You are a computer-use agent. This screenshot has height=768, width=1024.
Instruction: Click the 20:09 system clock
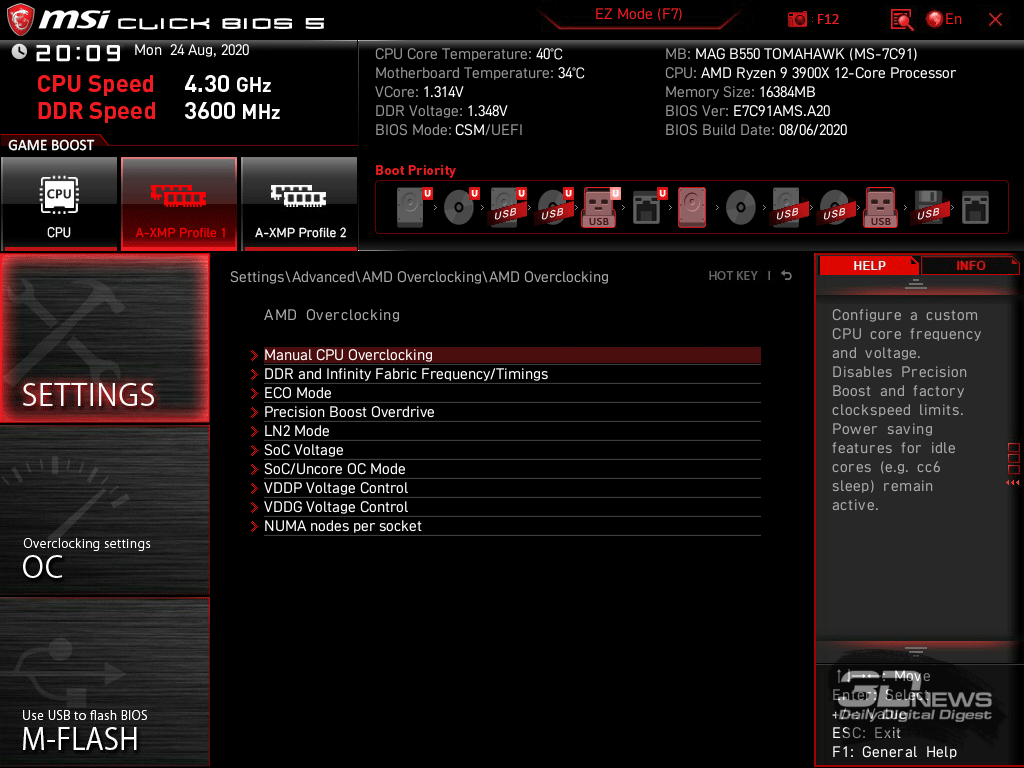[x=78, y=52]
